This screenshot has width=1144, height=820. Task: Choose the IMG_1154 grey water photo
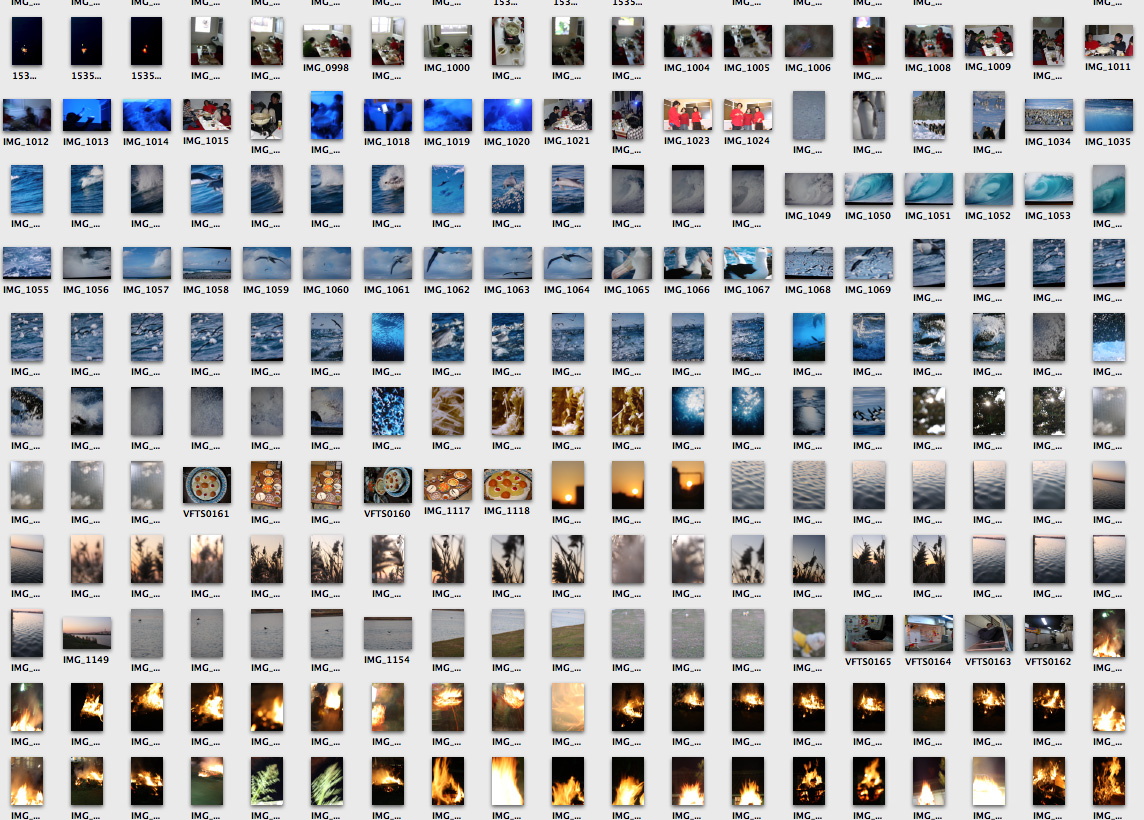pos(387,634)
